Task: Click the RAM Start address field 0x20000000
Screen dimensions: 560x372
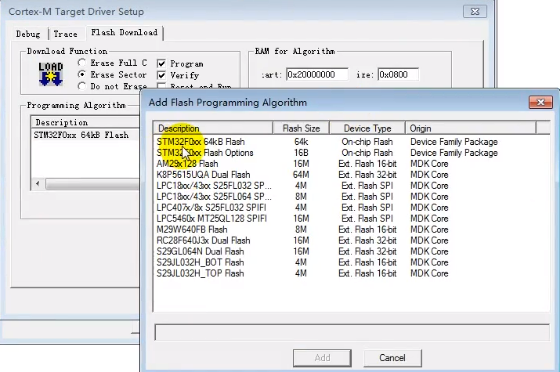Action: pyautogui.click(x=317, y=74)
